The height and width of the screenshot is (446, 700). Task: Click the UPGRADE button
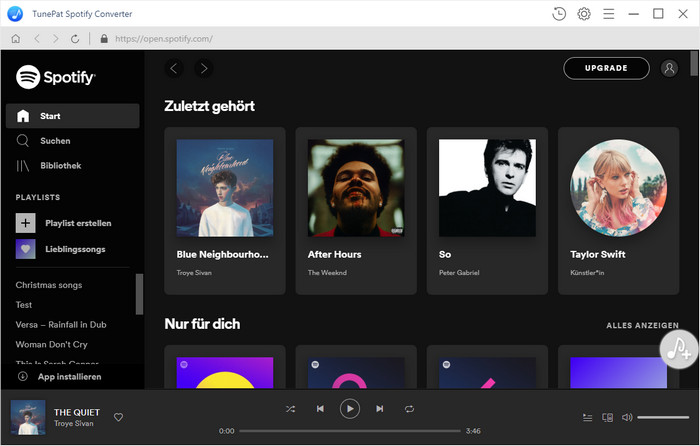[x=606, y=68]
